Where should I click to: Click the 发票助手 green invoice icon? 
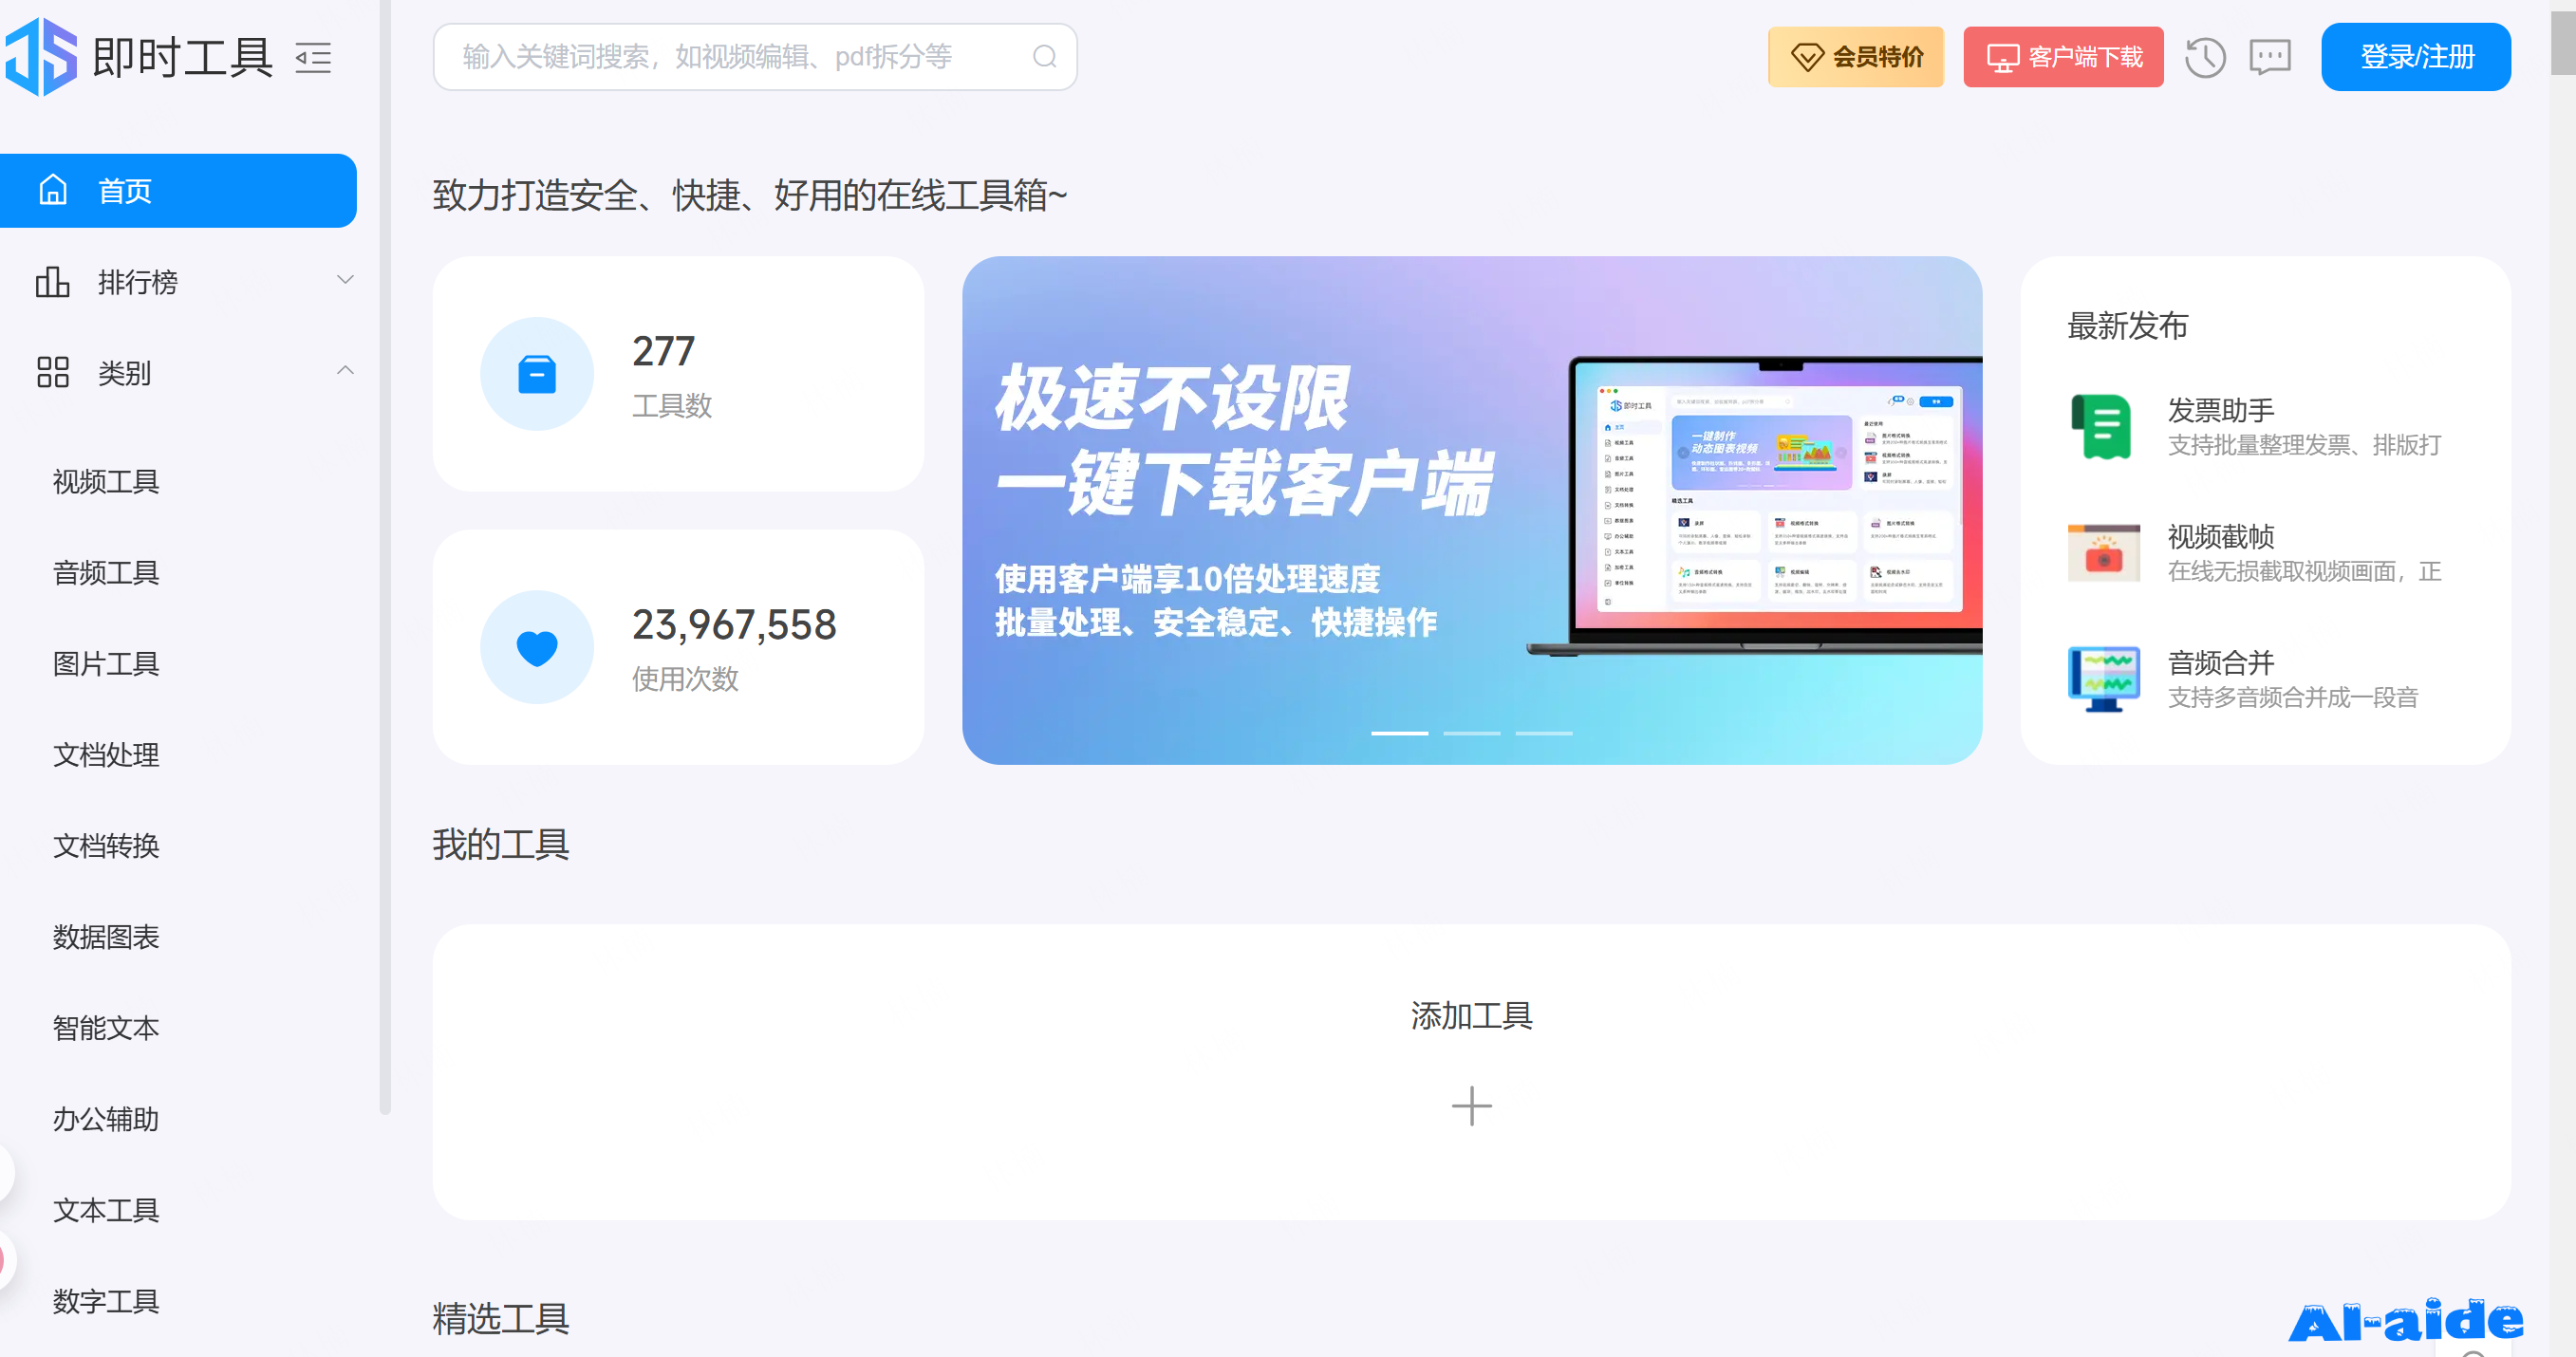coord(2104,427)
